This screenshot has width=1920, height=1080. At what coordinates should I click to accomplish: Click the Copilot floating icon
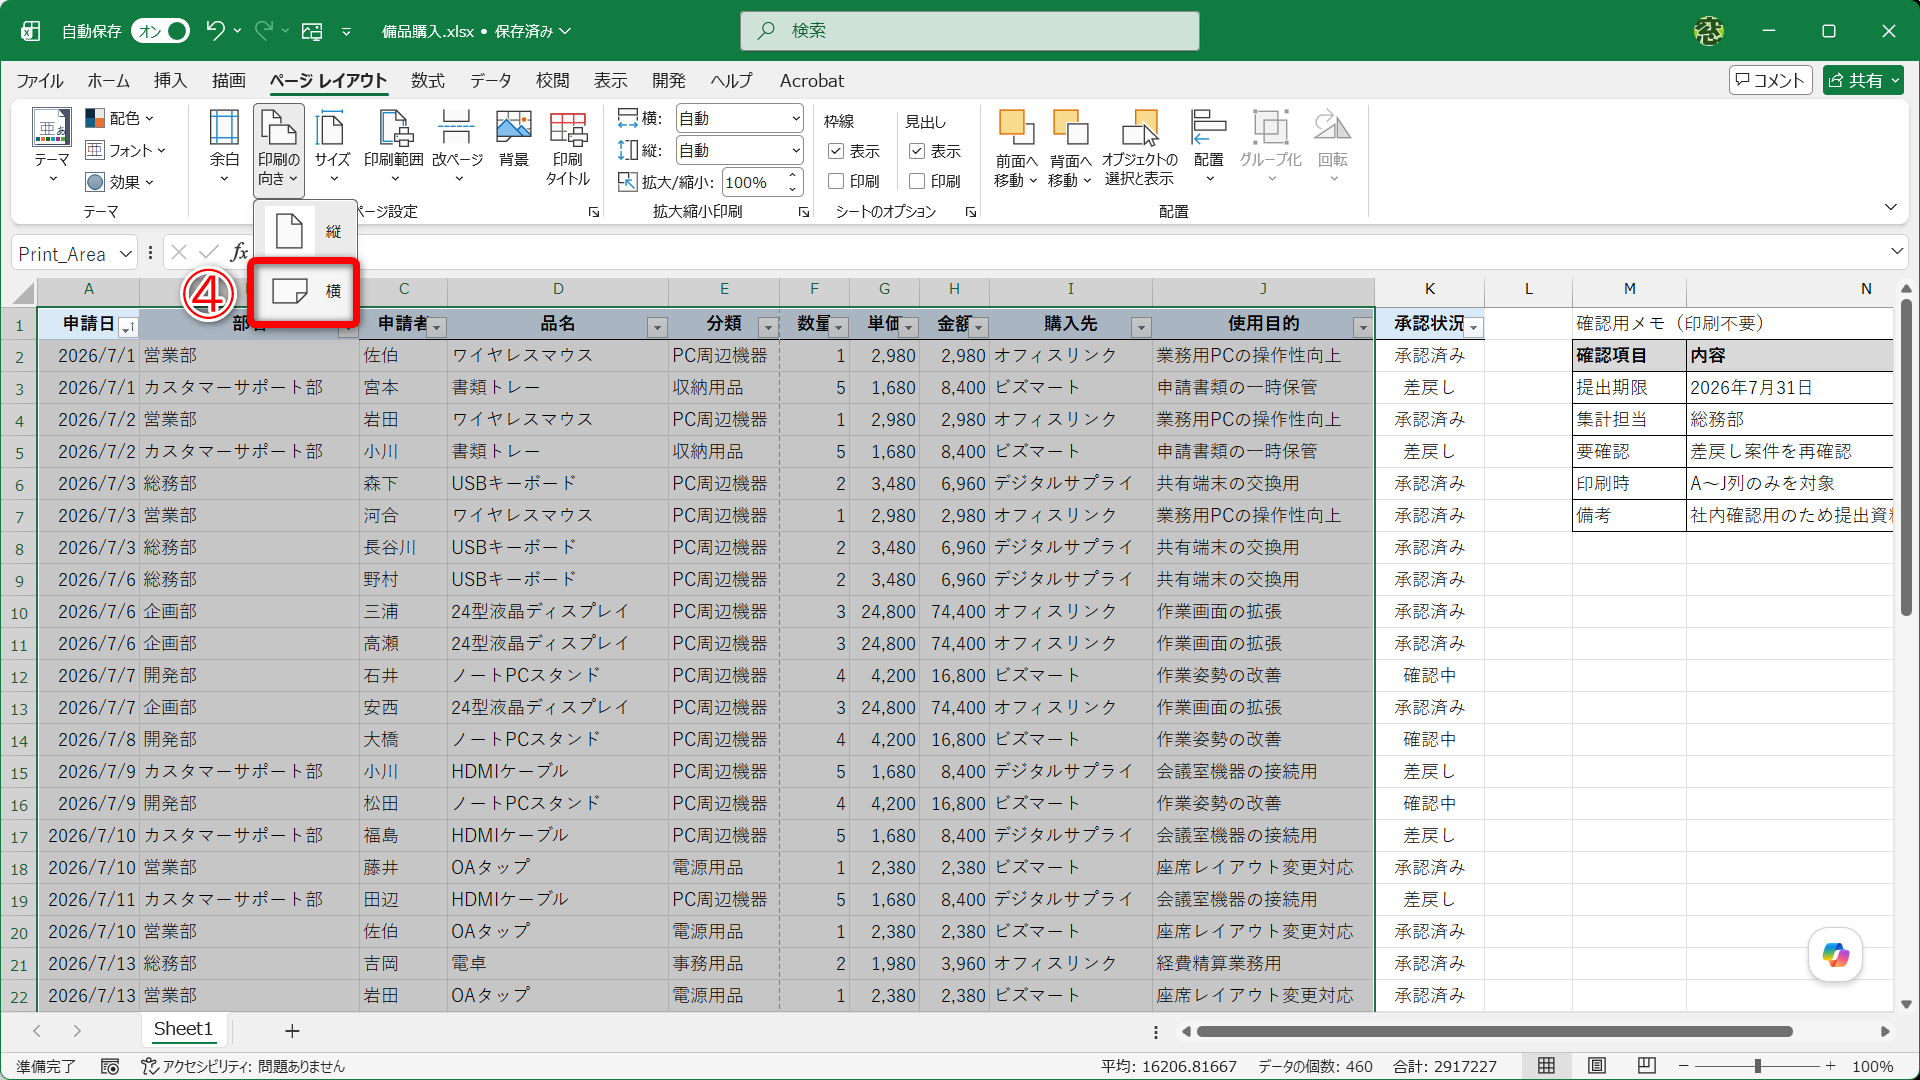1835,955
